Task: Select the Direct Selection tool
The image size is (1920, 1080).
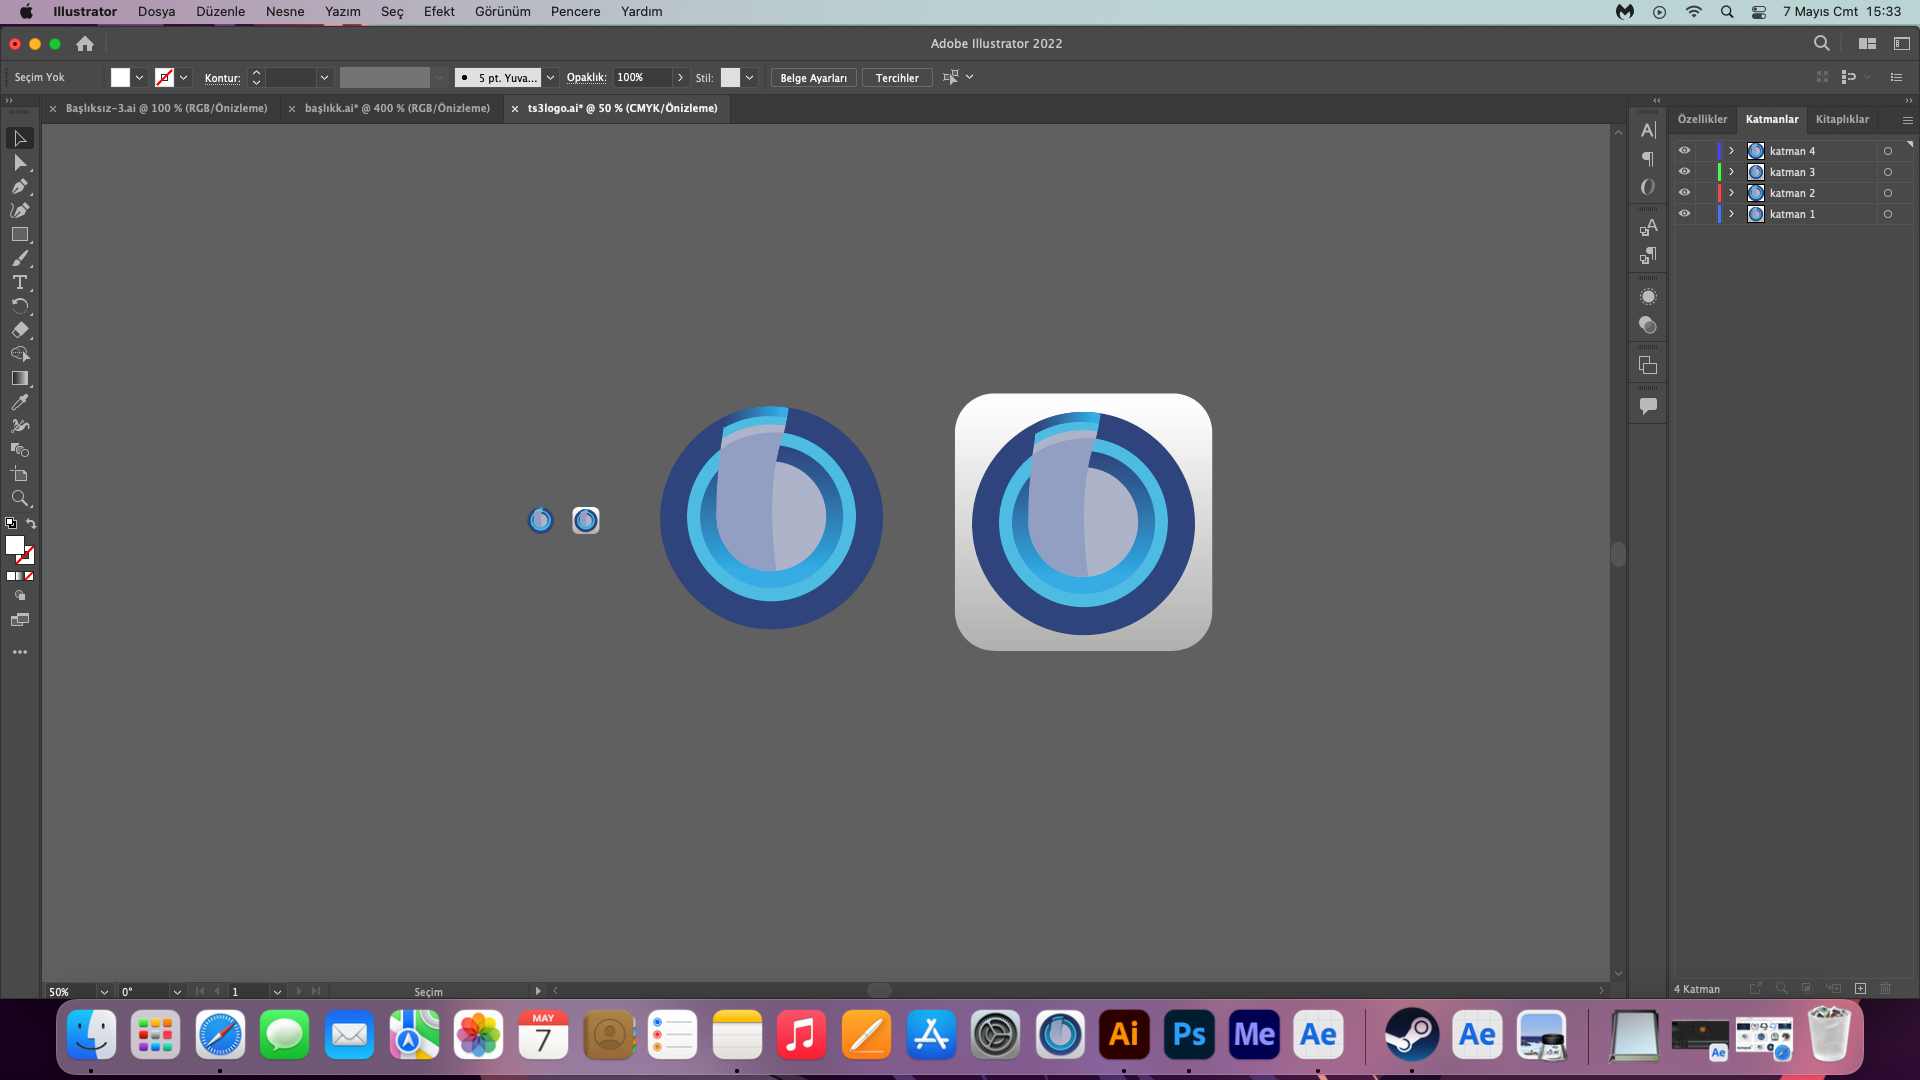Action: (20, 163)
